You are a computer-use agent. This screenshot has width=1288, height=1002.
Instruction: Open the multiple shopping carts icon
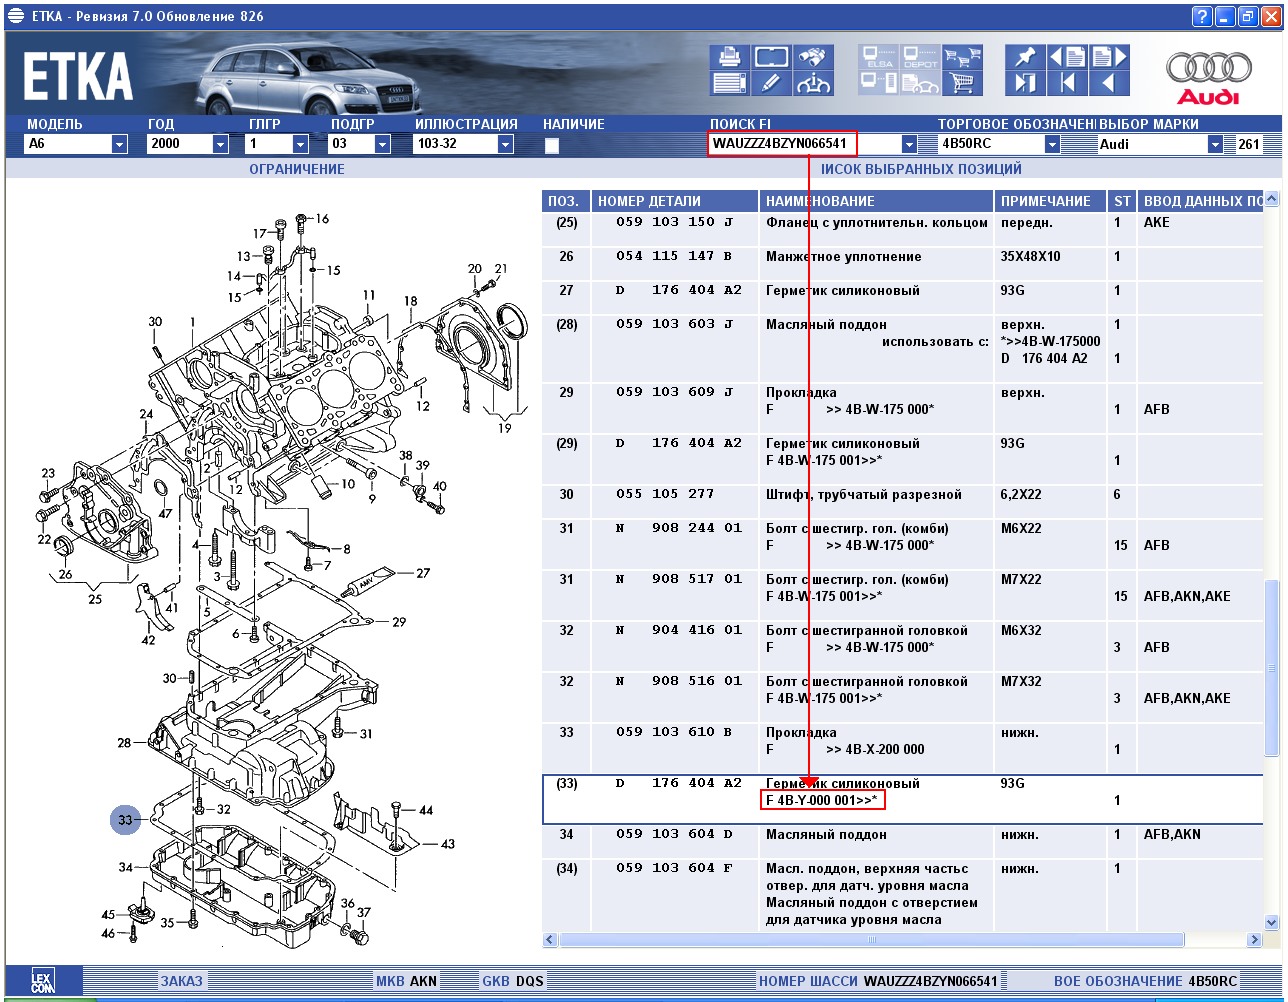tap(963, 57)
